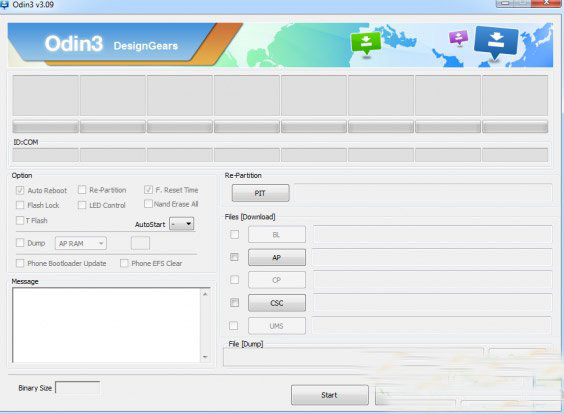Toggle the F. Reset Time checkbox
Image resolution: width=564 pixels, height=414 pixels.
pos(148,190)
